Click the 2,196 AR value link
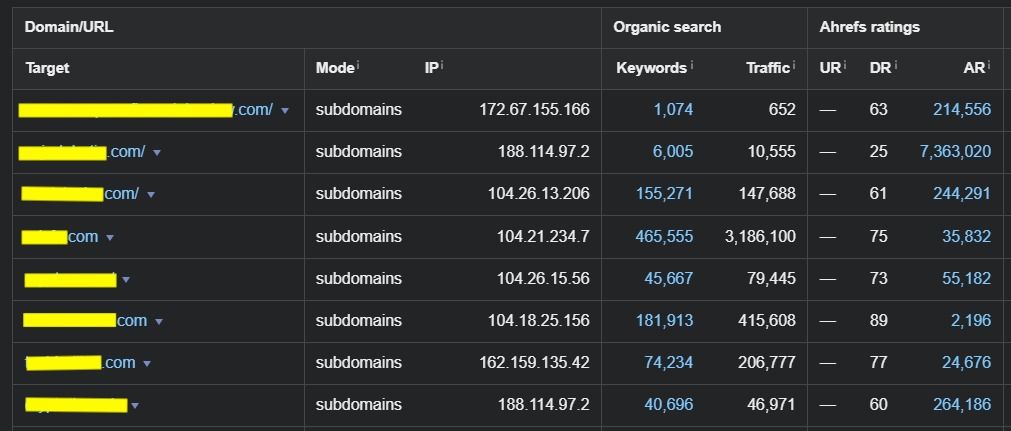Image resolution: width=1011 pixels, height=431 pixels. coord(971,321)
